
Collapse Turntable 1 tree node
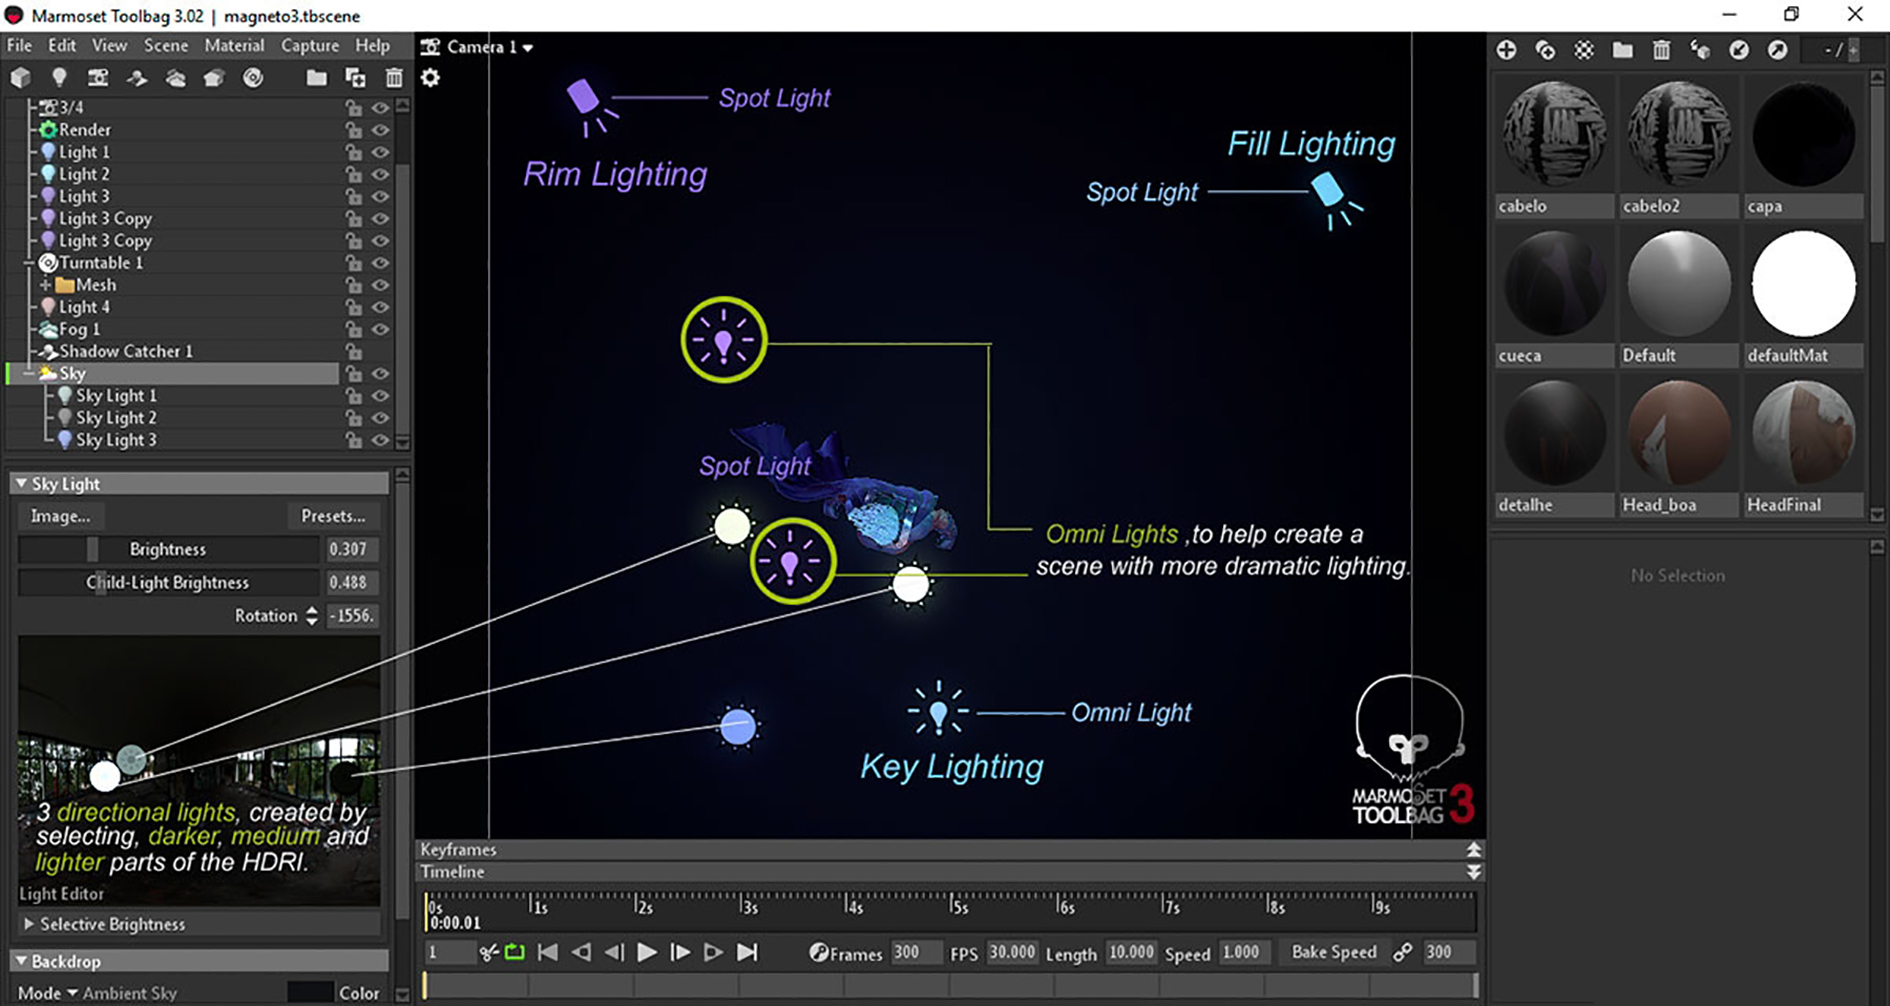[29, 263]
